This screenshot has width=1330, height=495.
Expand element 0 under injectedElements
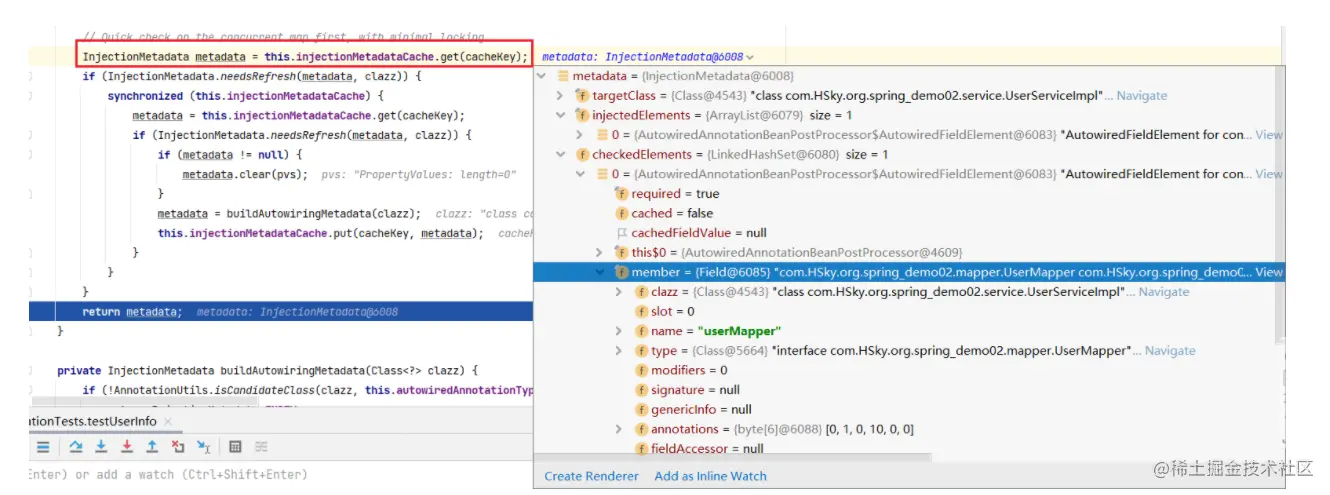coord(580,135)
